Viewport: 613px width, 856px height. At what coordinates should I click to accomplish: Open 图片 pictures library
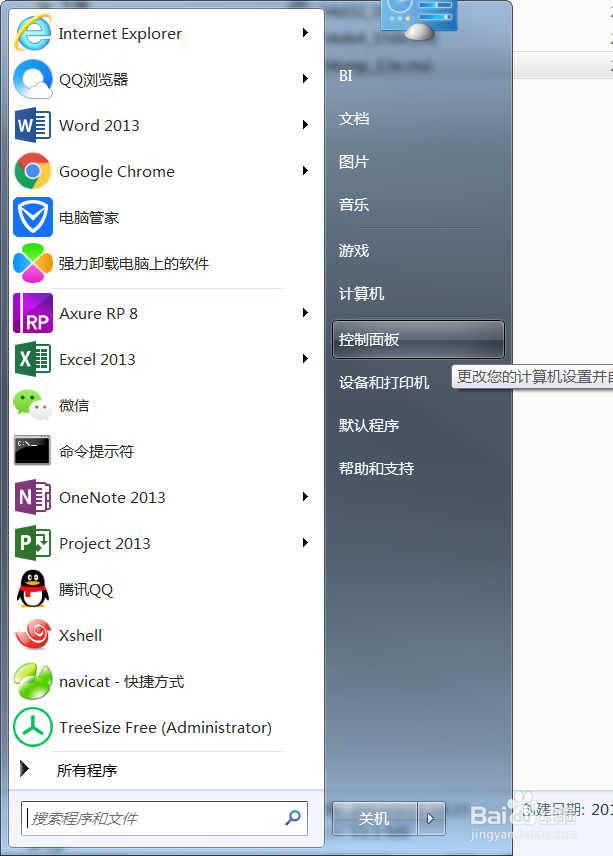(x=354, y=162)
